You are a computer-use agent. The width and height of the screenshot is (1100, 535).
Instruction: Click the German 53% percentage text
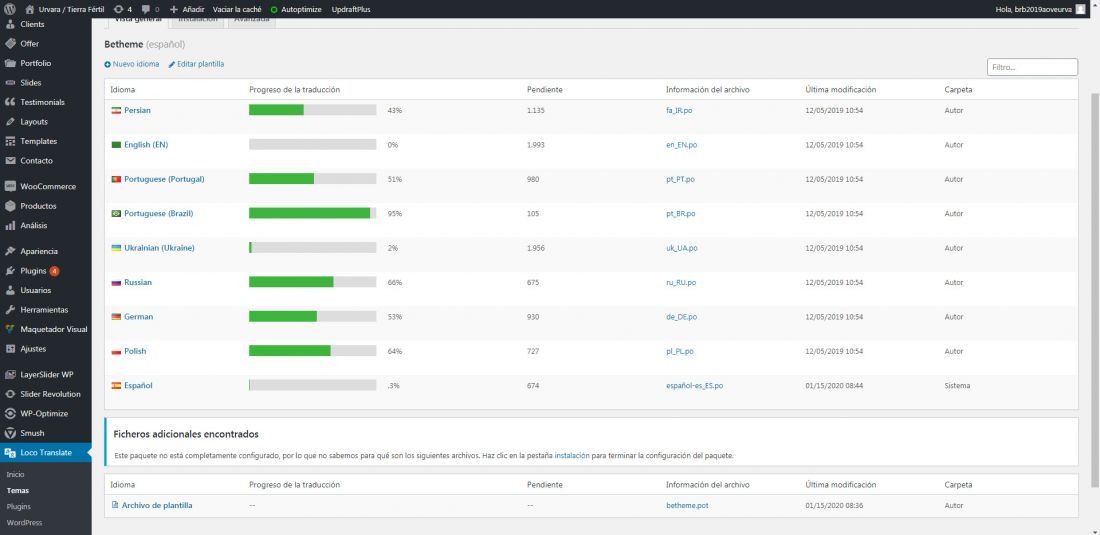[394, 317]
